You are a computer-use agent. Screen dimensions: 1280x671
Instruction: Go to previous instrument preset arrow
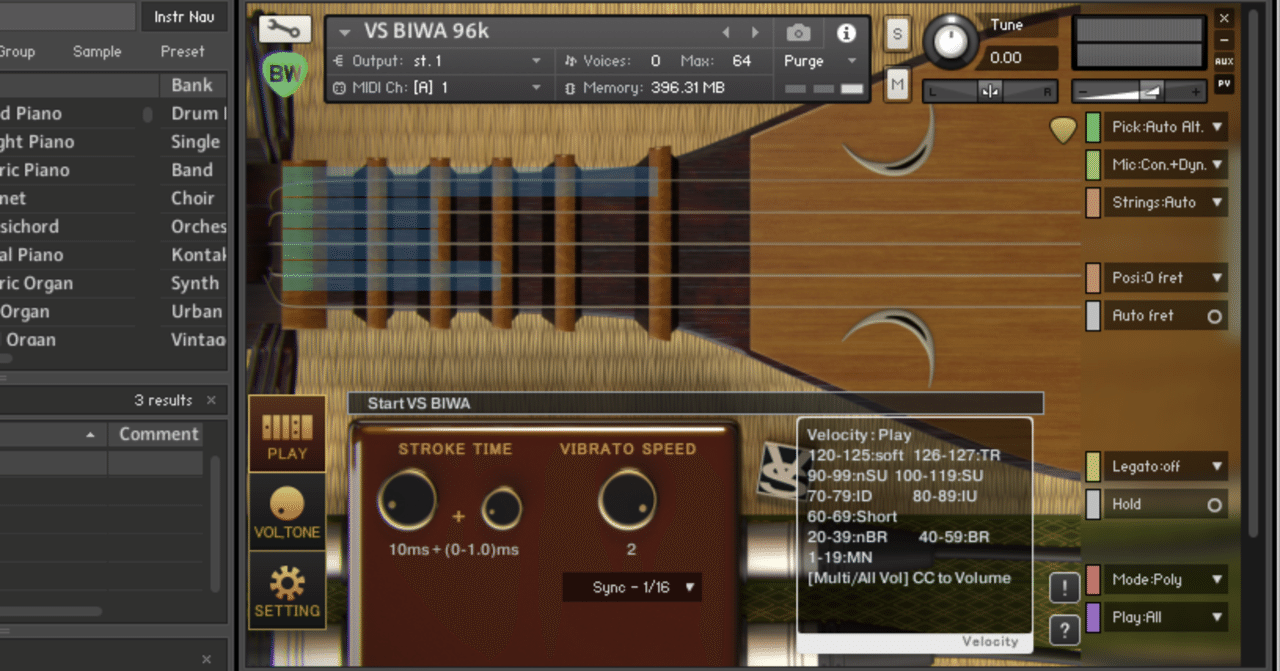(727, 32)
